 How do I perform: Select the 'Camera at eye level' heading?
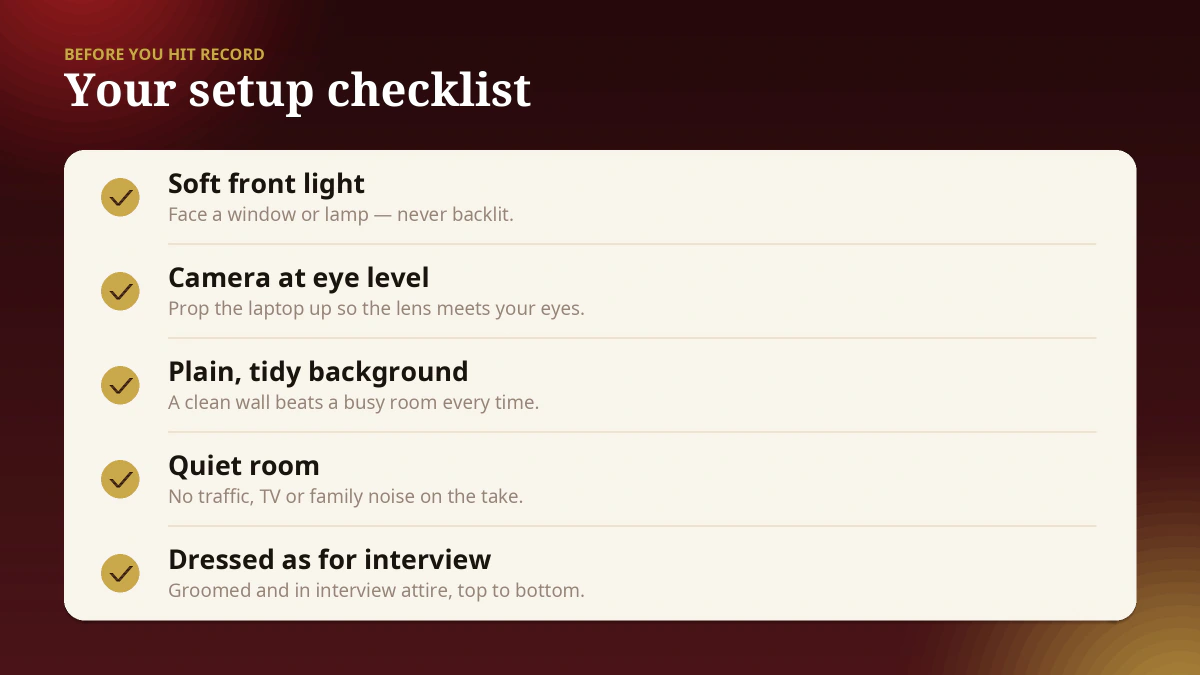pos(298,278)
